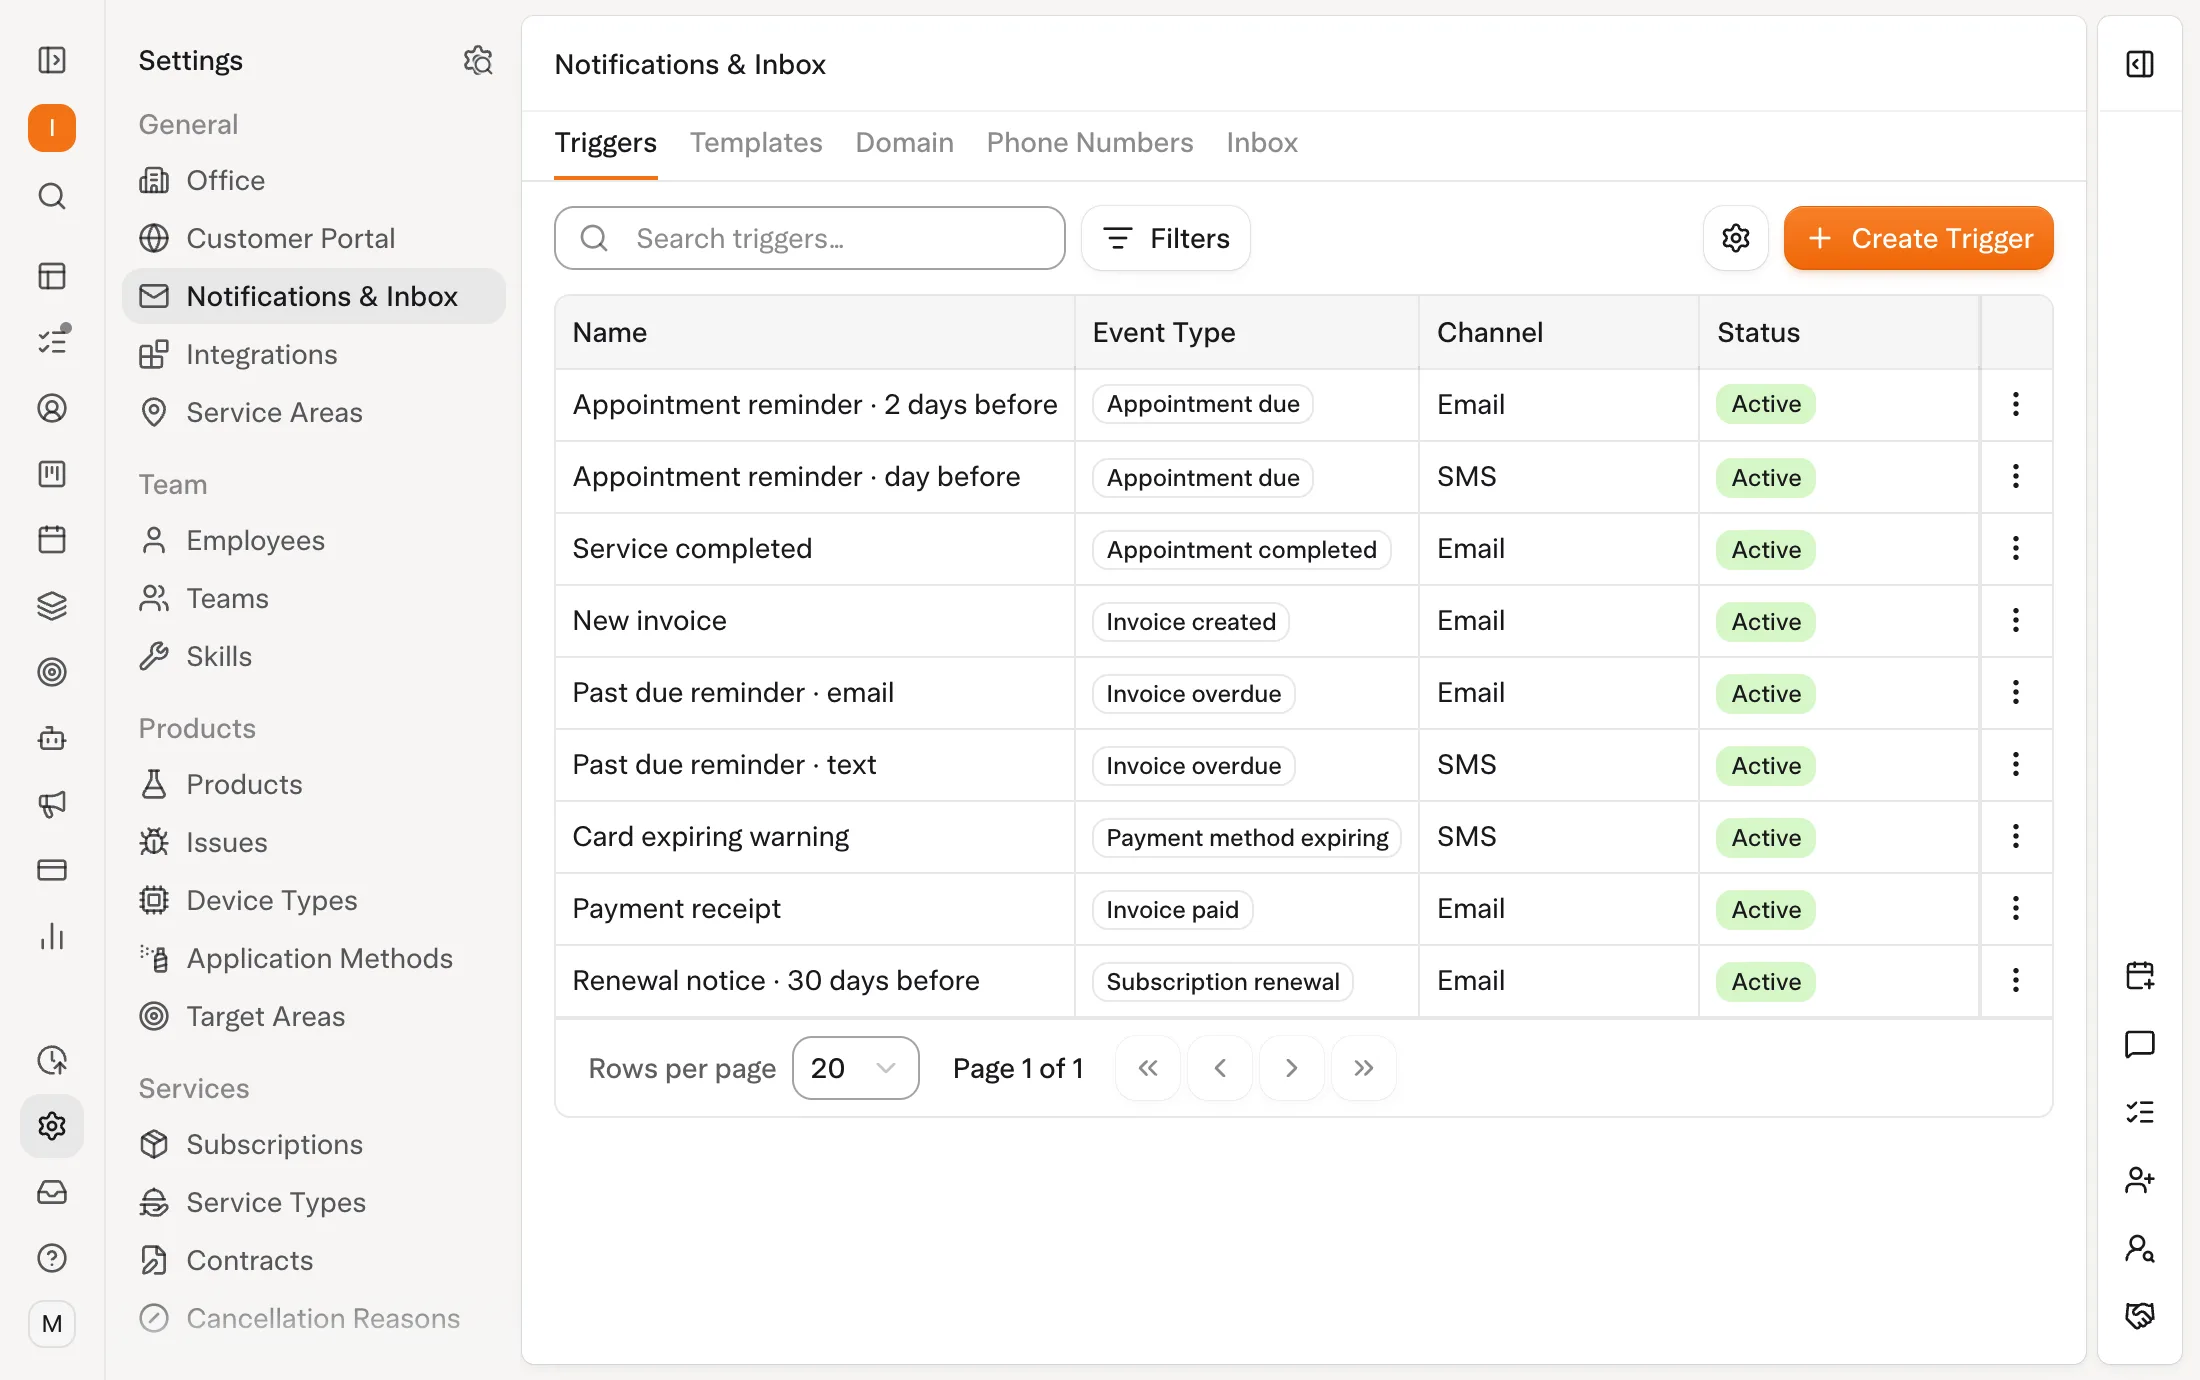Open the M user avatar

click(x=52, y=1324)
